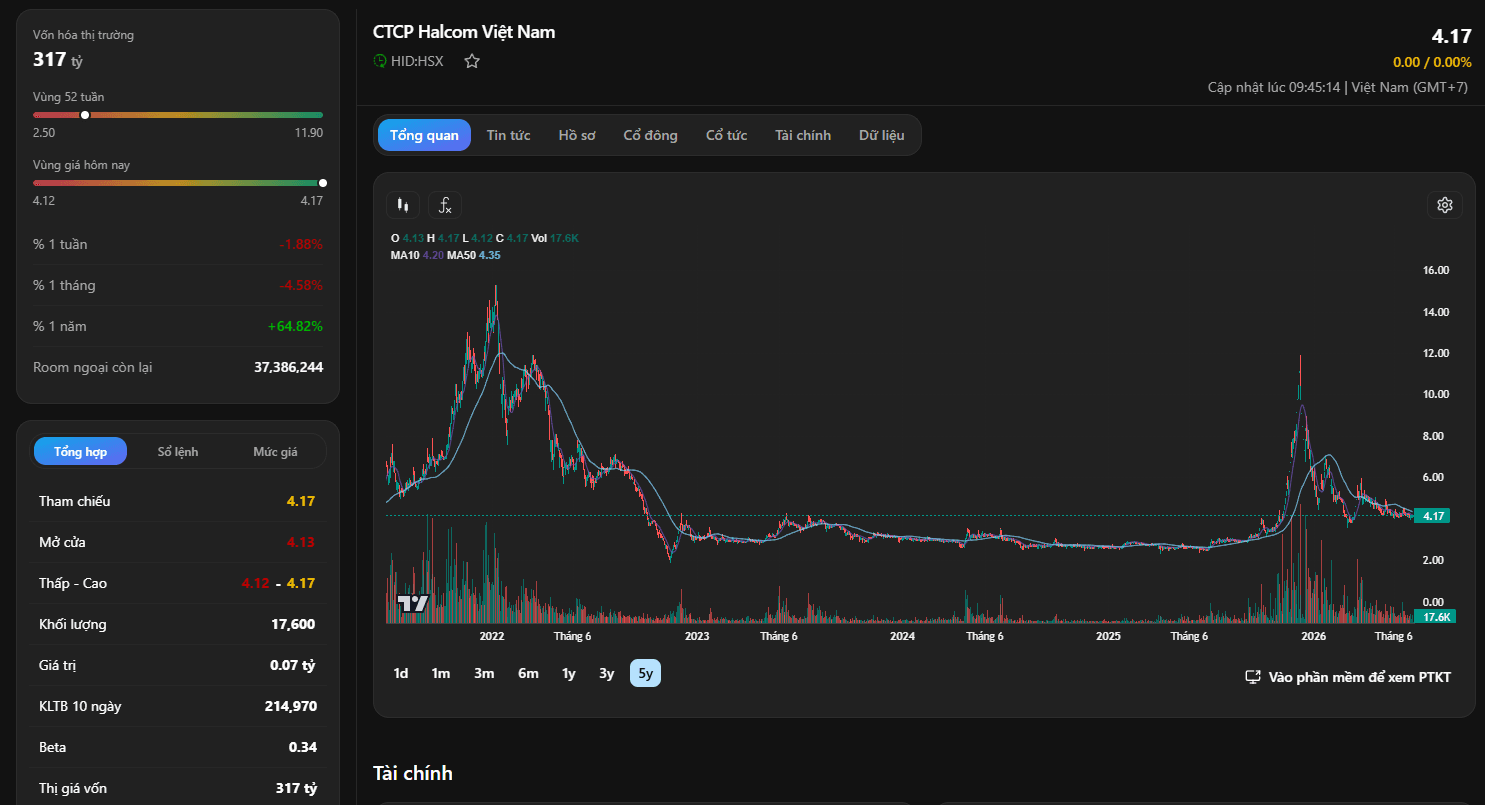Click the Dữ liệu tab
This screenshot has width=1485, height=805.
pyautogui.click(x=881, y=135)
